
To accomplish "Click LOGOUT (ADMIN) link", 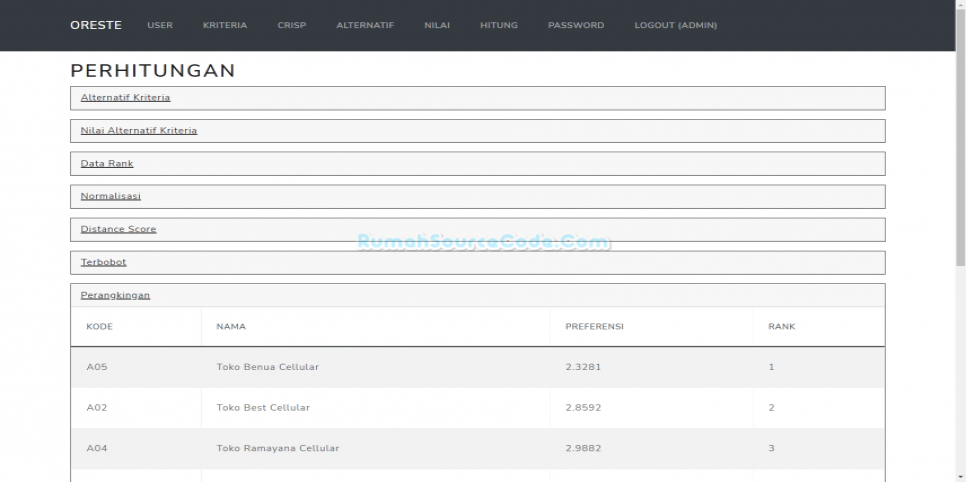I will click(675, 25).
